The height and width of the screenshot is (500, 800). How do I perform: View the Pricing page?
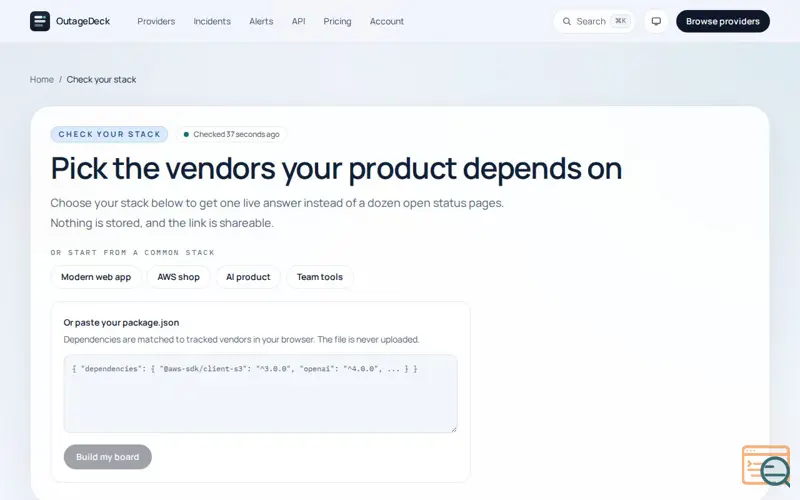click(337, 21)
